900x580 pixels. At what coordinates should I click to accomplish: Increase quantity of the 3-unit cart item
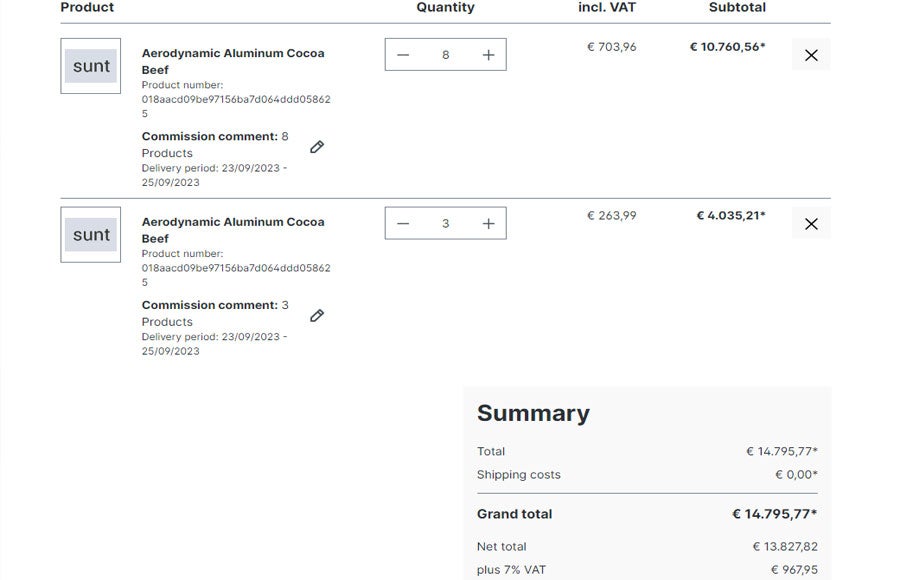click(488, 224)
